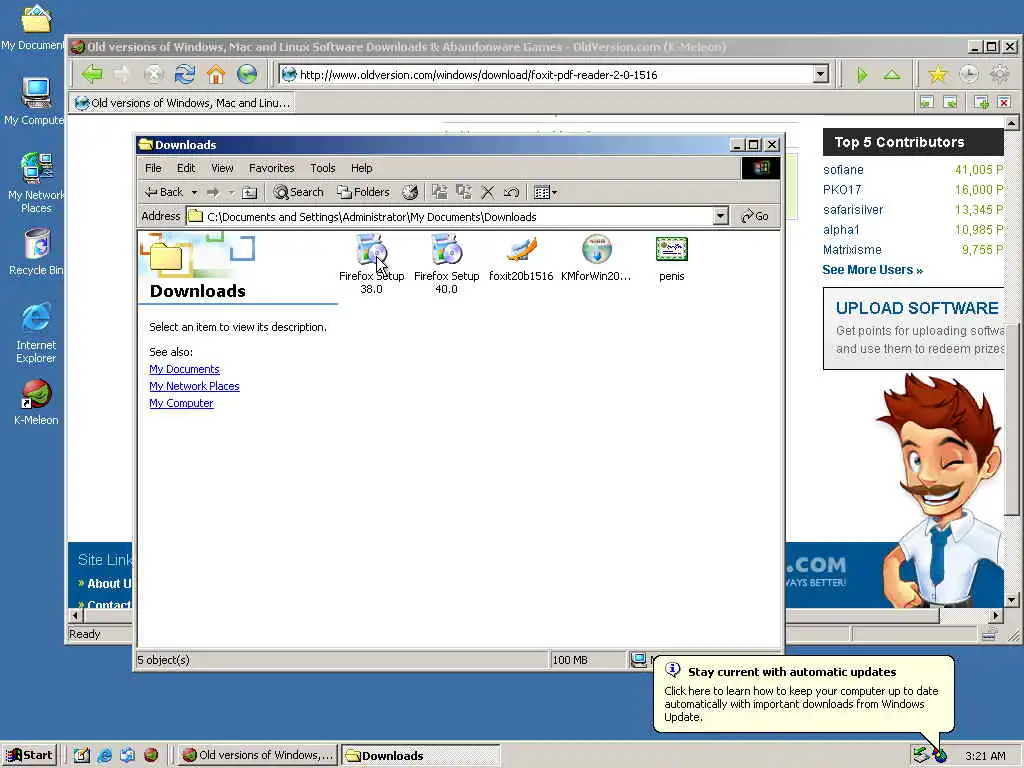Open K-Meleon history clock icon
The width and height of the screenshot is (1024, 768).
click(x=969, y=74)
